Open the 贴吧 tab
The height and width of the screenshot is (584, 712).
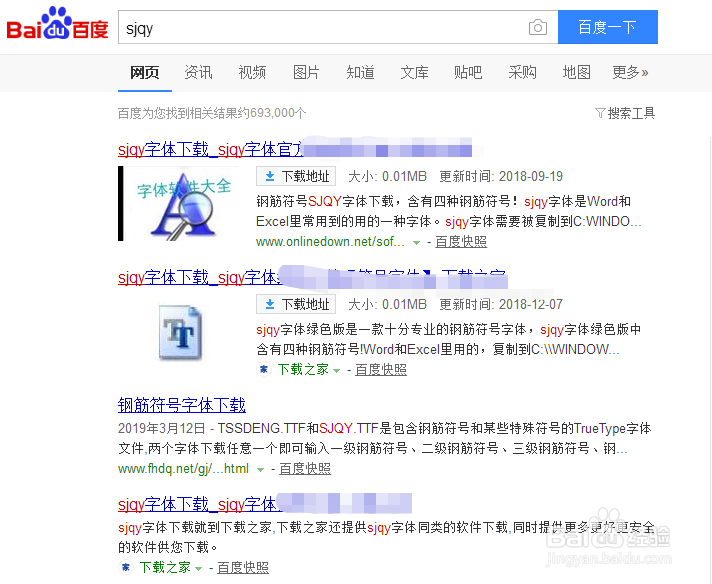point(468,72)
